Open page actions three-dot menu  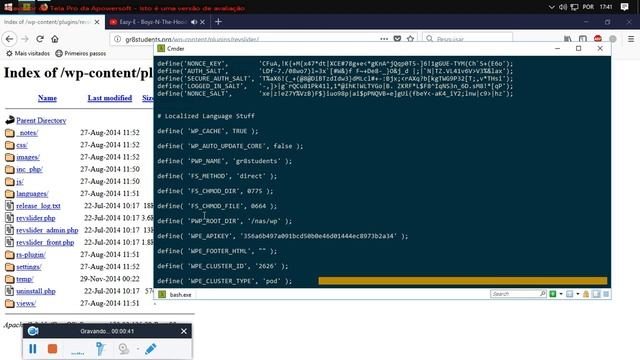(384, 39)
